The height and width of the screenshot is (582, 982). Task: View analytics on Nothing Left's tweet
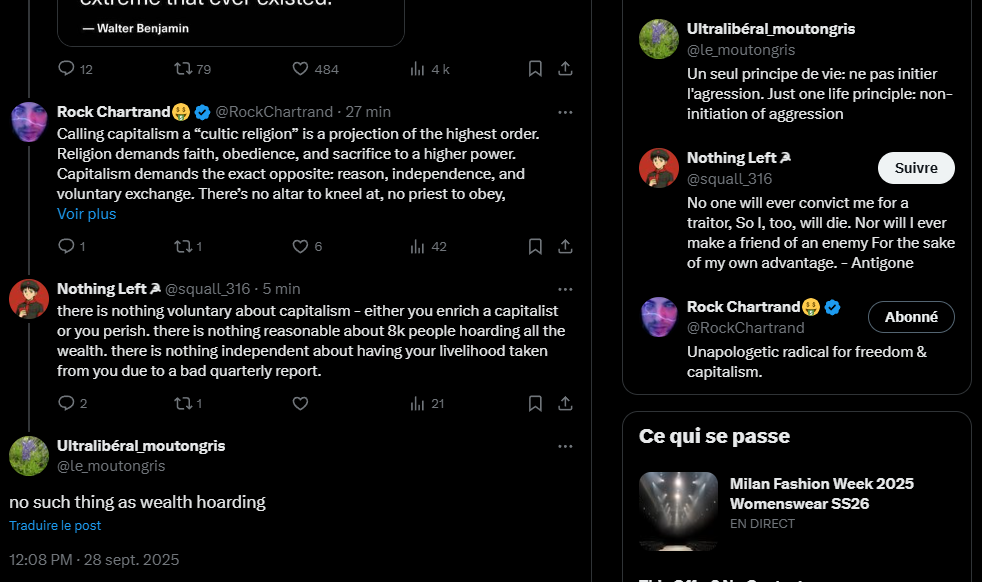click(427, 403)
